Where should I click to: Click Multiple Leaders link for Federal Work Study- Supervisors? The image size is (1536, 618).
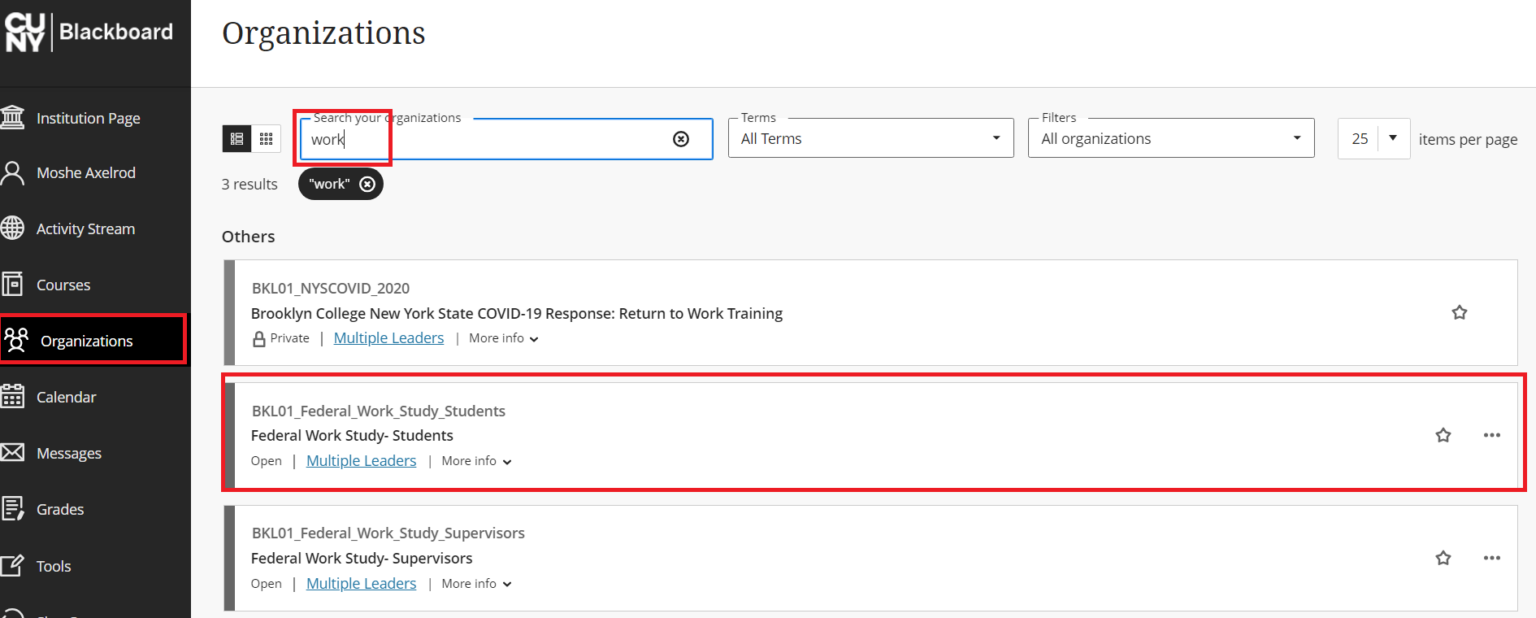(x=361, y=583)
